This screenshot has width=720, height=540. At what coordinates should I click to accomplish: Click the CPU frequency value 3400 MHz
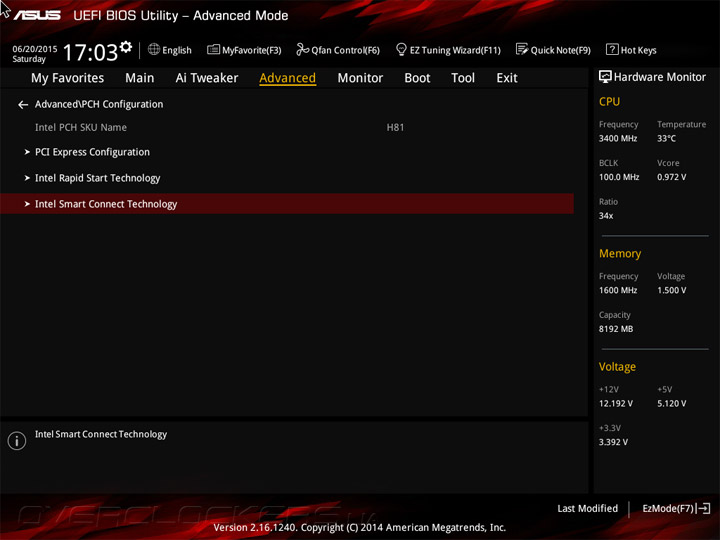coord(618,138)
